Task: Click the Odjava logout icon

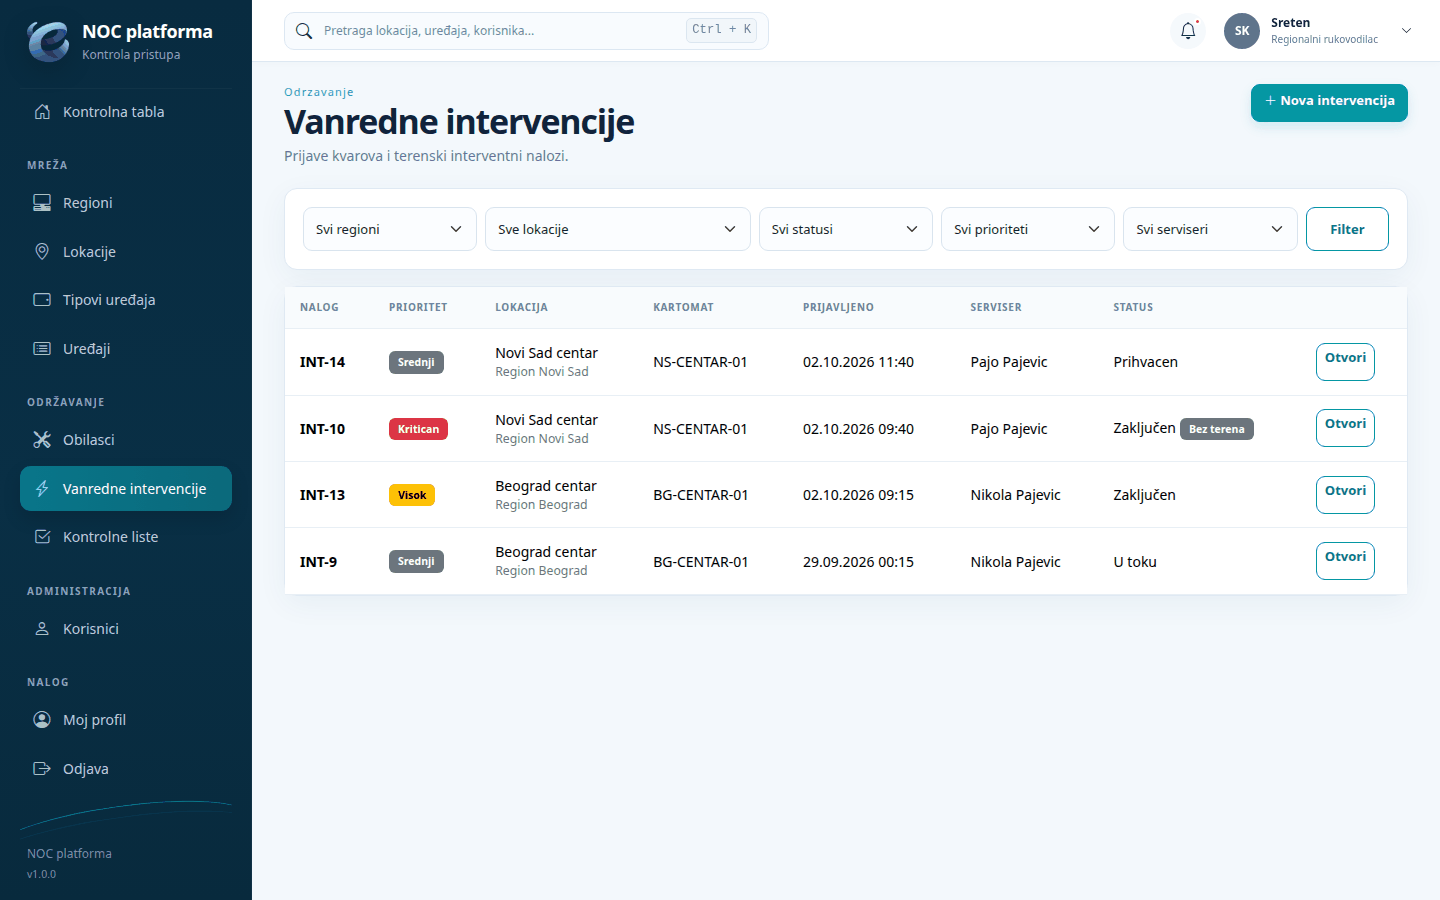Action: click(x=42, y=769)
